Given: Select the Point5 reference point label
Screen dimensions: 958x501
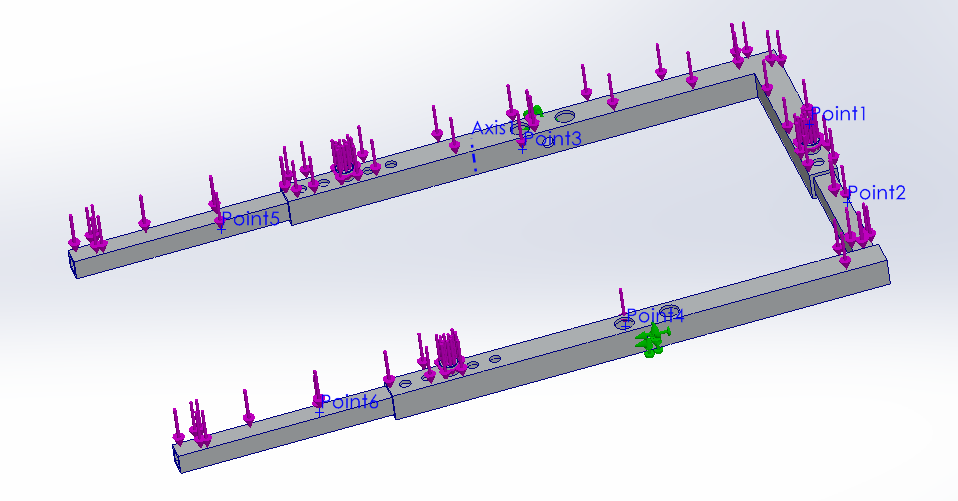Looking at the screenshot, I should coord(251,218).
